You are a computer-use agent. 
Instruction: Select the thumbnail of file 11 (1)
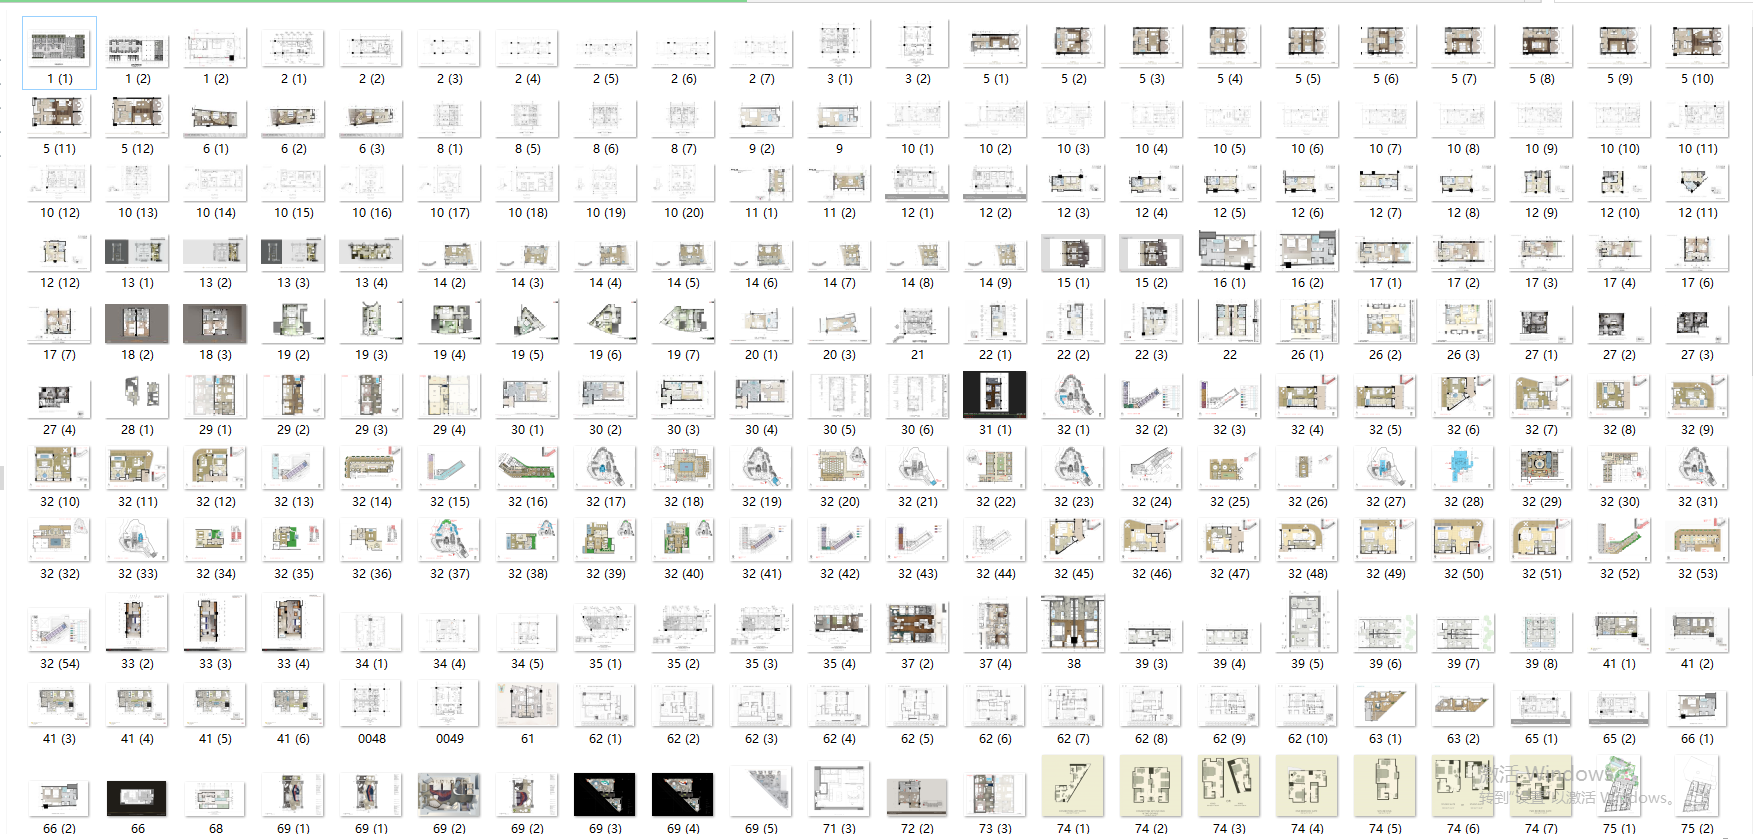click(761, 183)
